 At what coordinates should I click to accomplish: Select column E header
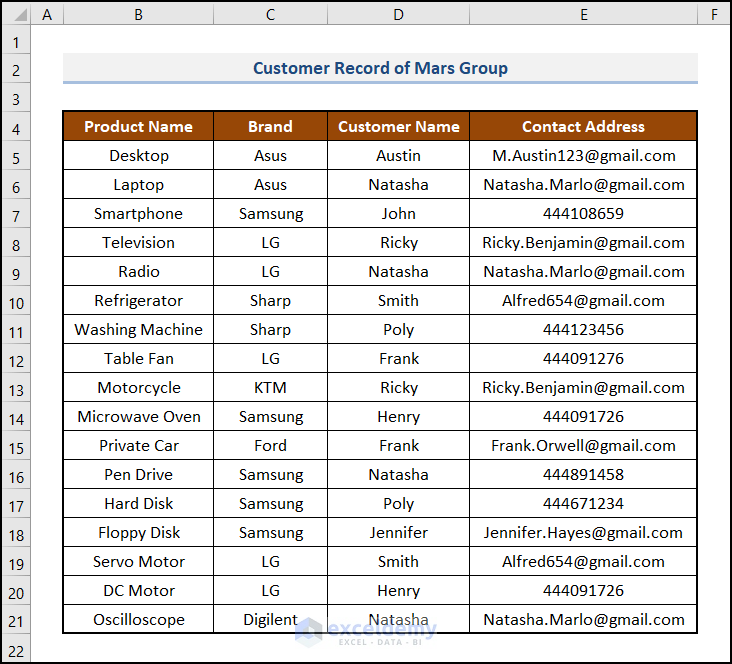[x=583, y=15]
